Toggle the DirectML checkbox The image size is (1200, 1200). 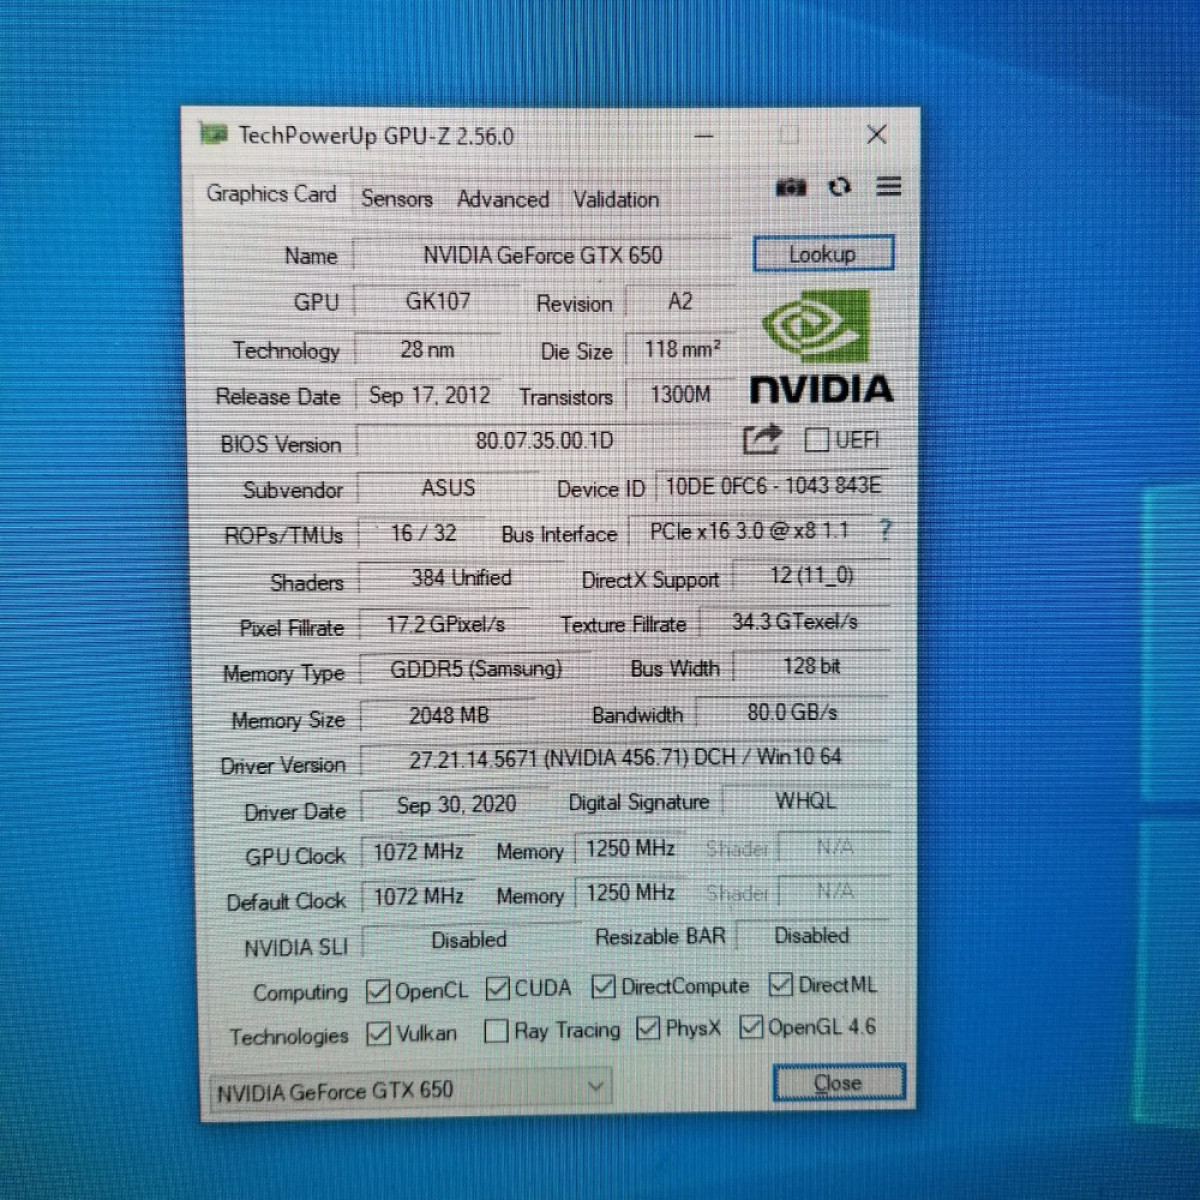tap(781, 985)
